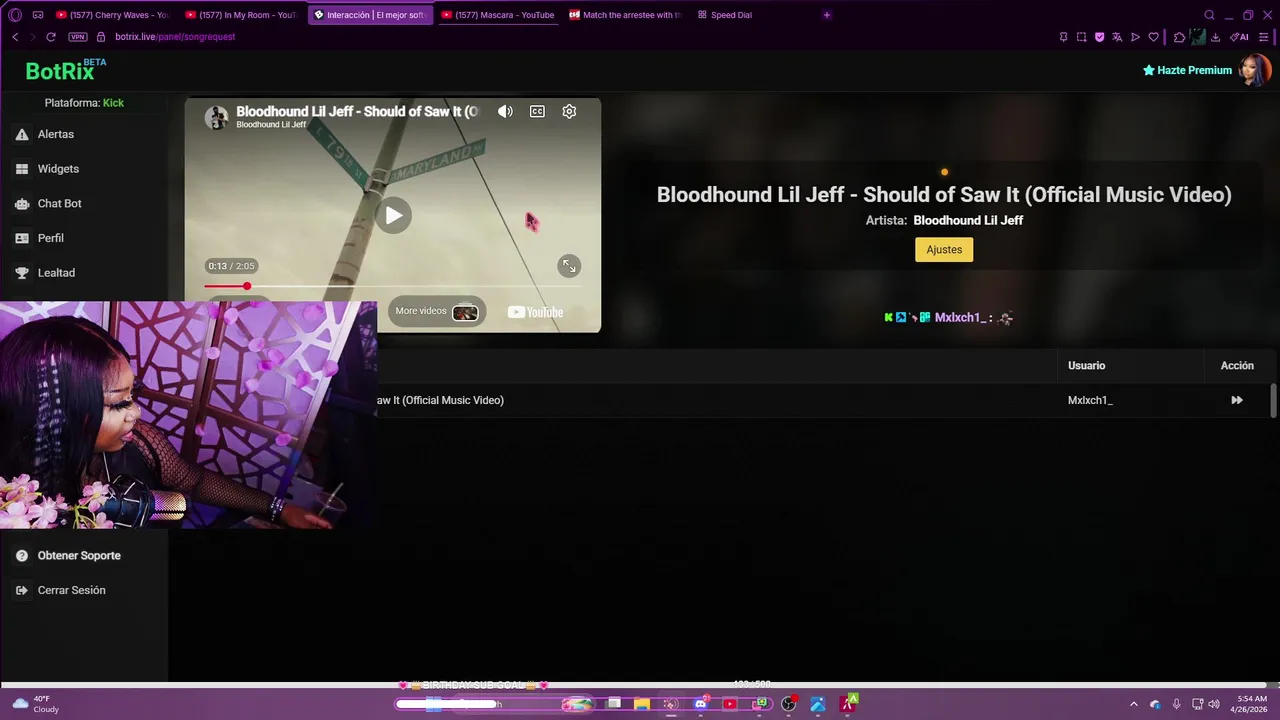1280x720 pixels.
Task: Open the browser easy setup sliders
Action: click(x=1264, y=37)
